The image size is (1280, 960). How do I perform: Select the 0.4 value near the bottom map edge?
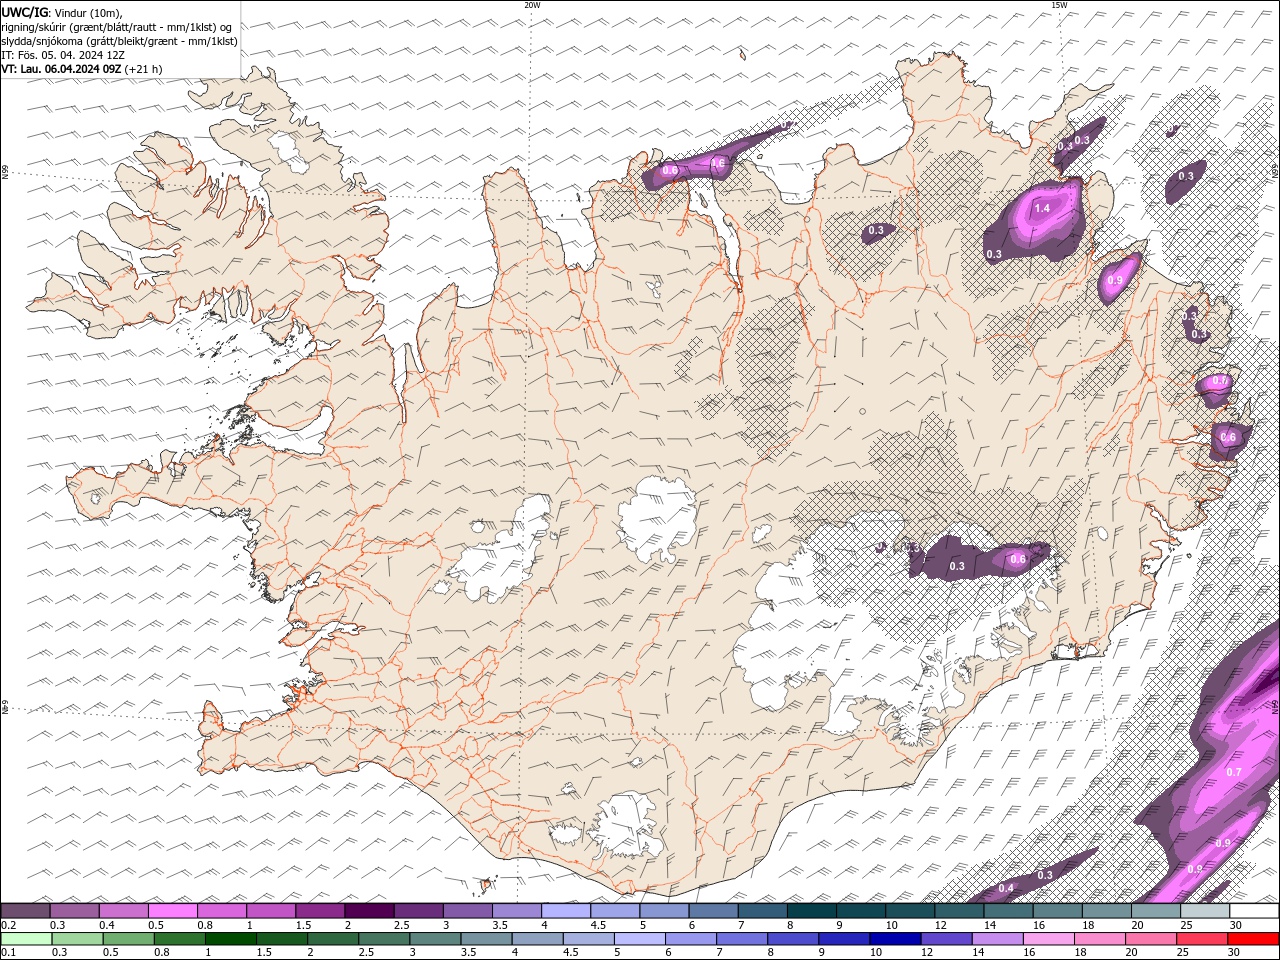click(1006, 888)
